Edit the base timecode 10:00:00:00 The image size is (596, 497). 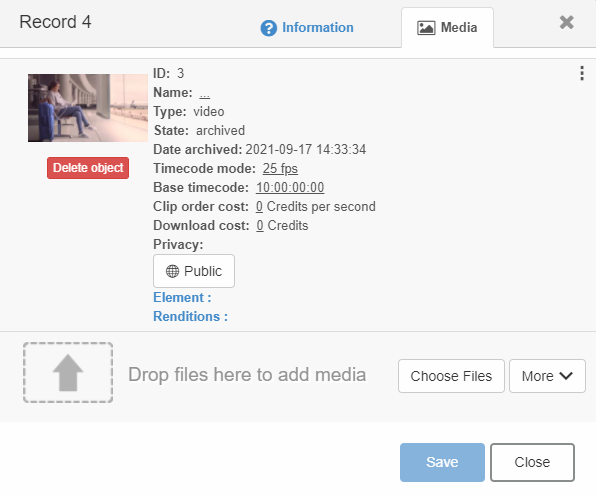pos(290,187)
